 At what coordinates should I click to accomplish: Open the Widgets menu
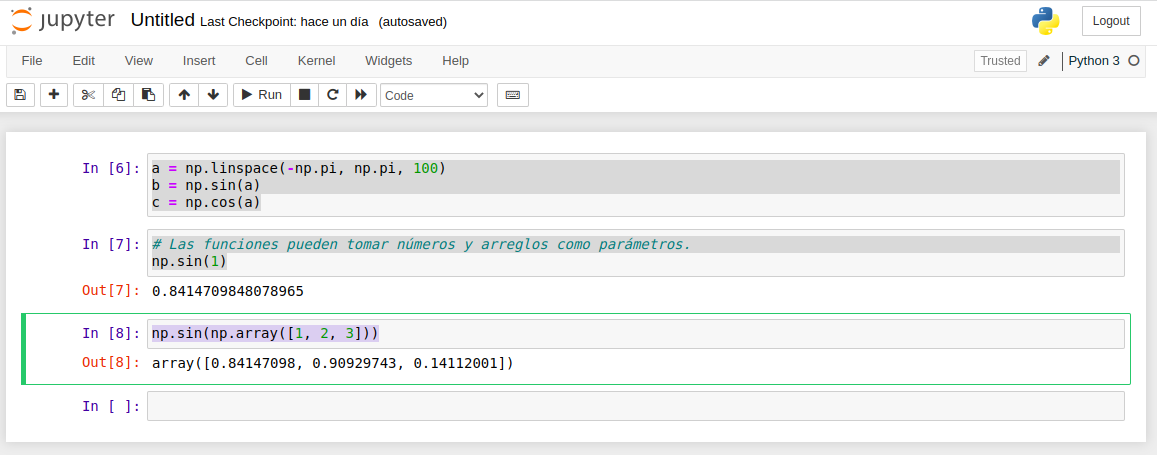(388, 60)
